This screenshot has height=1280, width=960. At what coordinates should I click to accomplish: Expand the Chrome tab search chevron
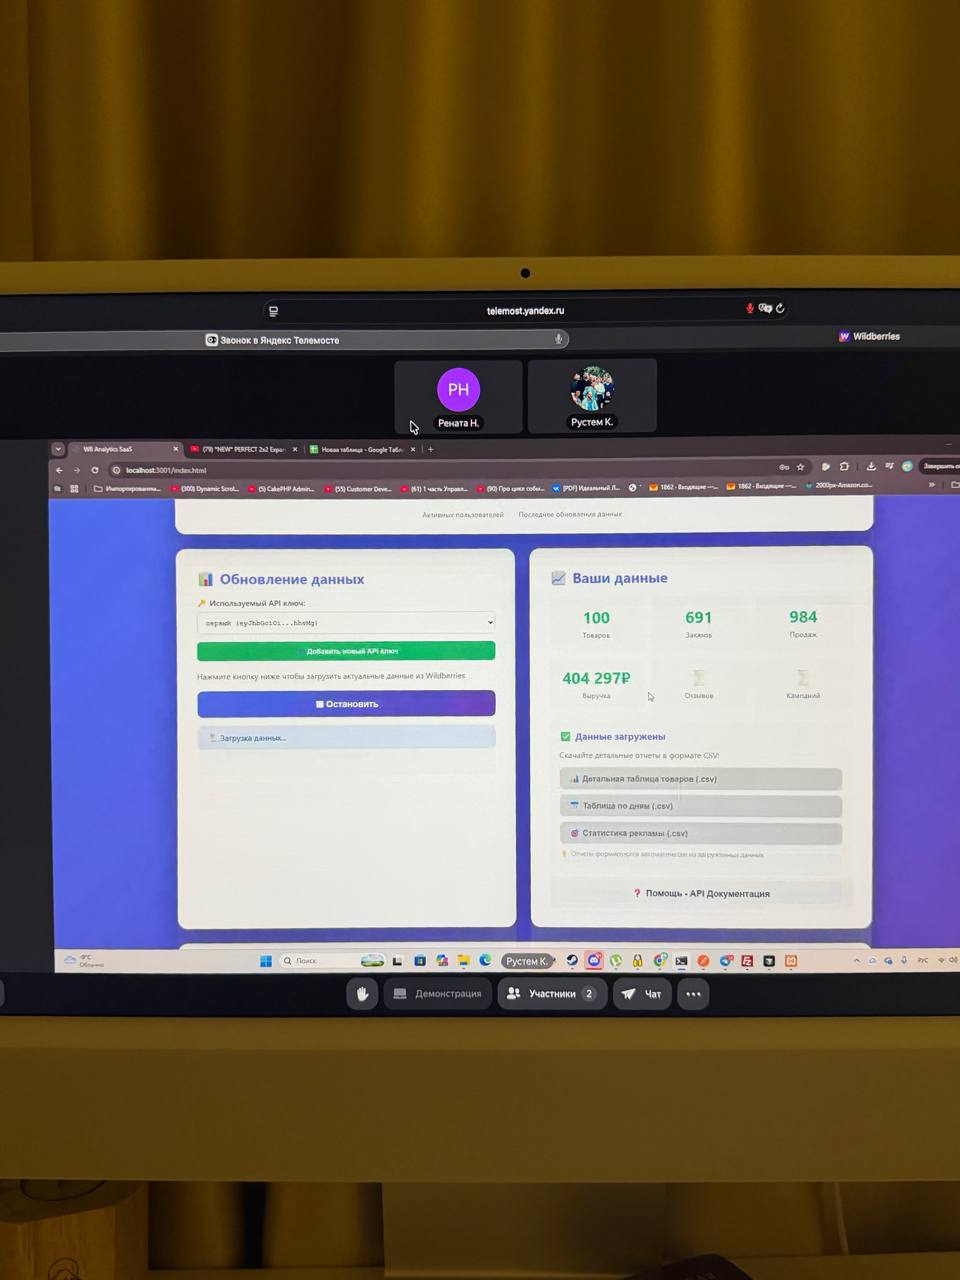[59, 449]
